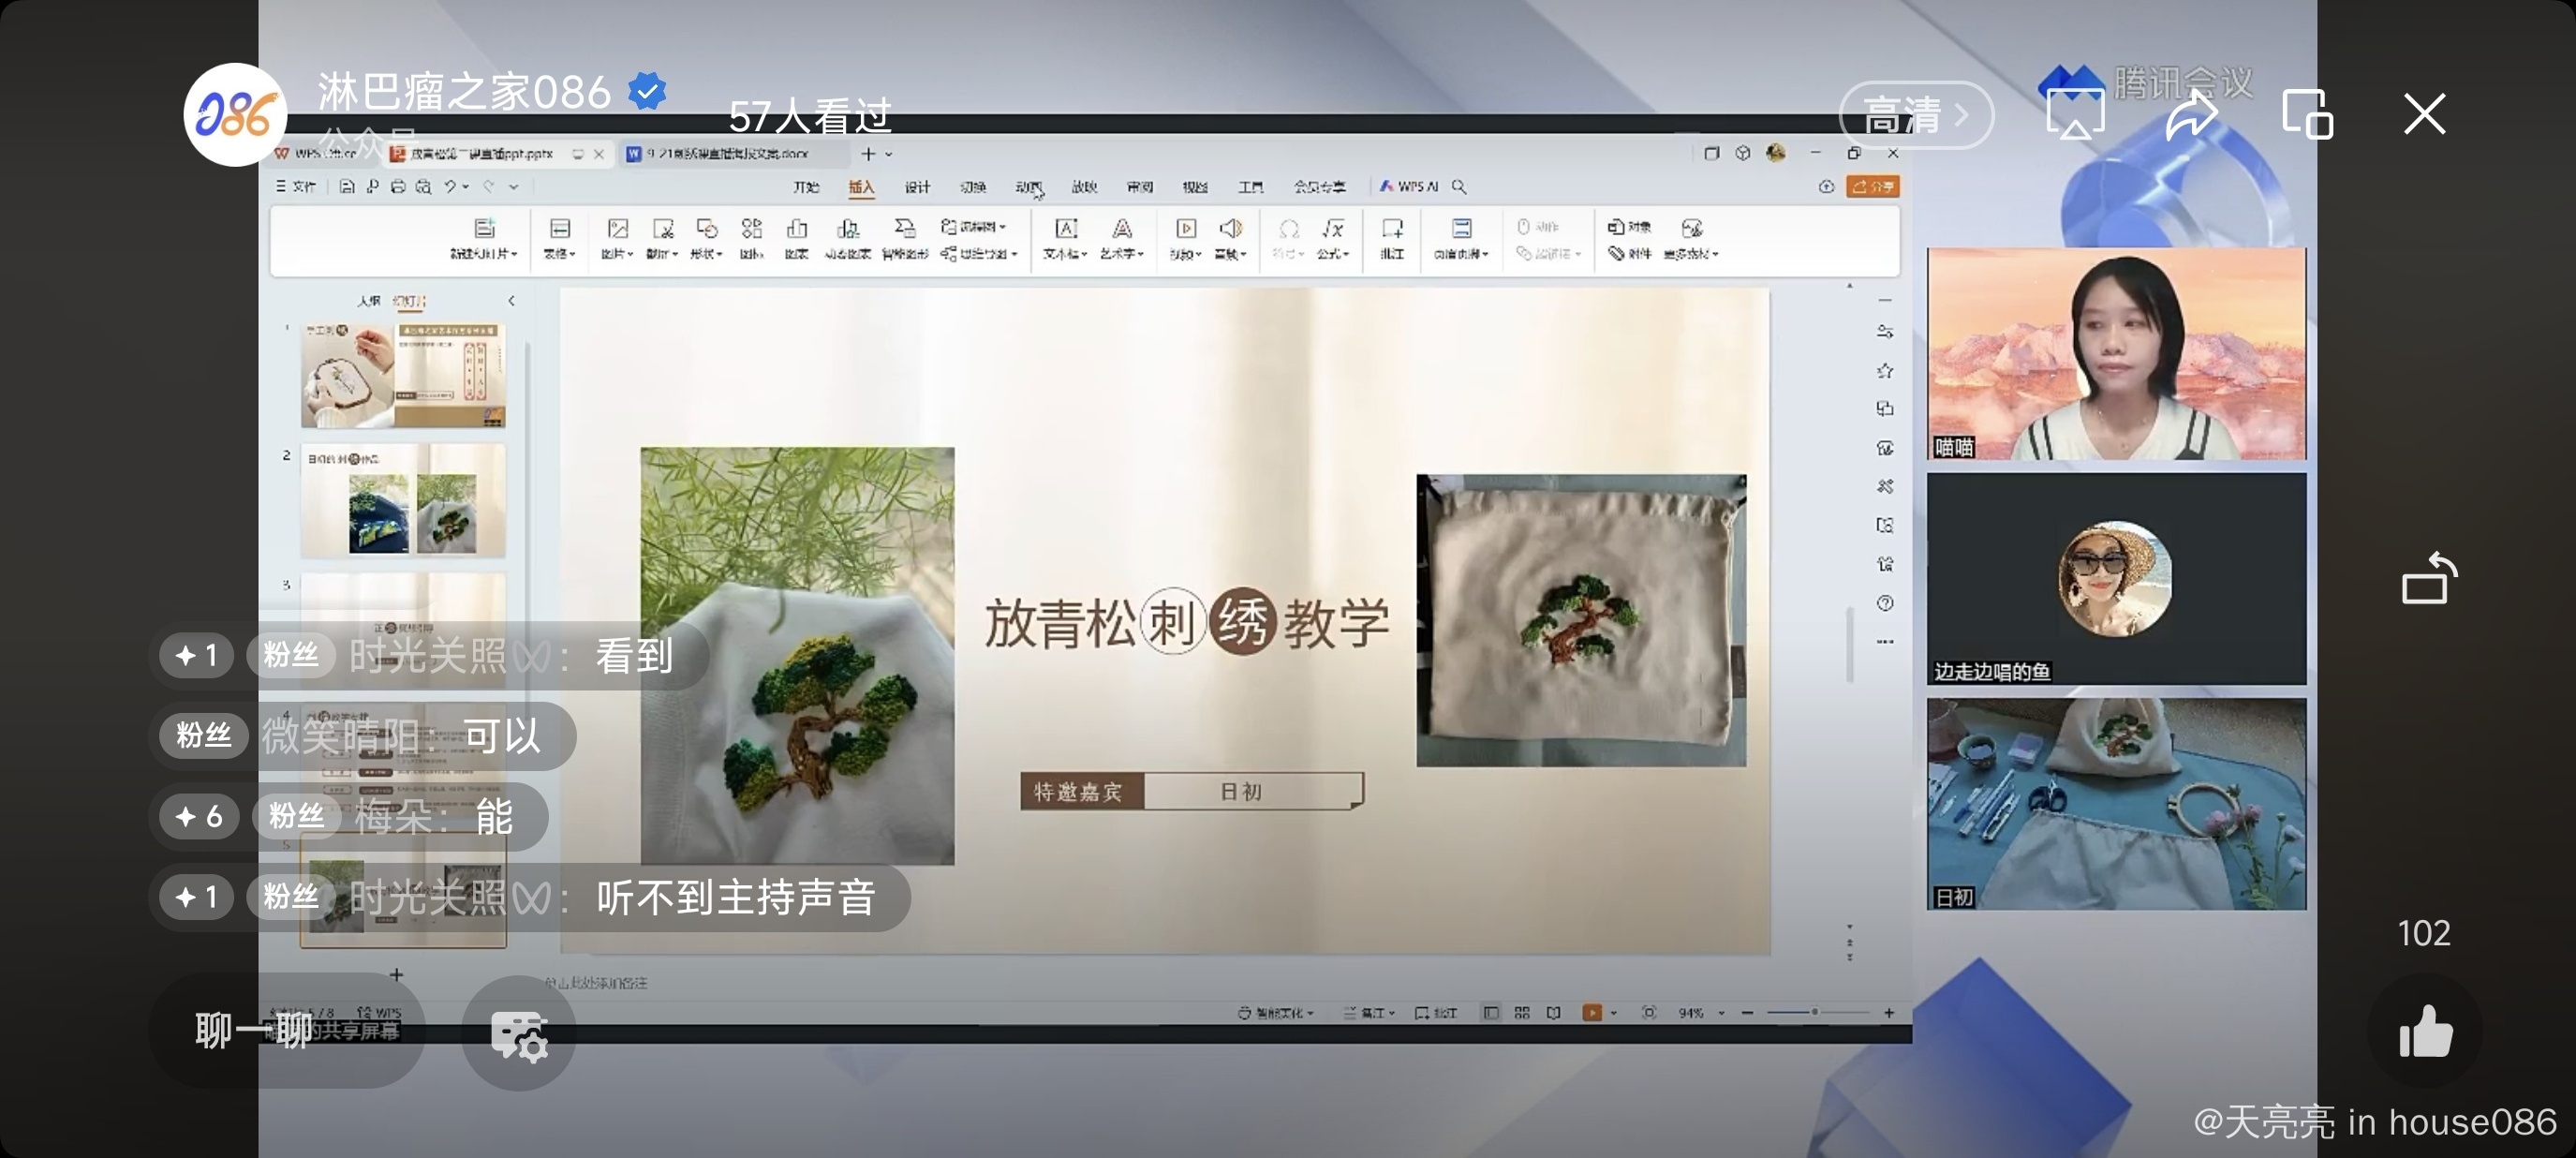The height and width of the screenshot is (1158, 2576).
Task: Rotate the screen orientation
Action: tap(2428, 578)
